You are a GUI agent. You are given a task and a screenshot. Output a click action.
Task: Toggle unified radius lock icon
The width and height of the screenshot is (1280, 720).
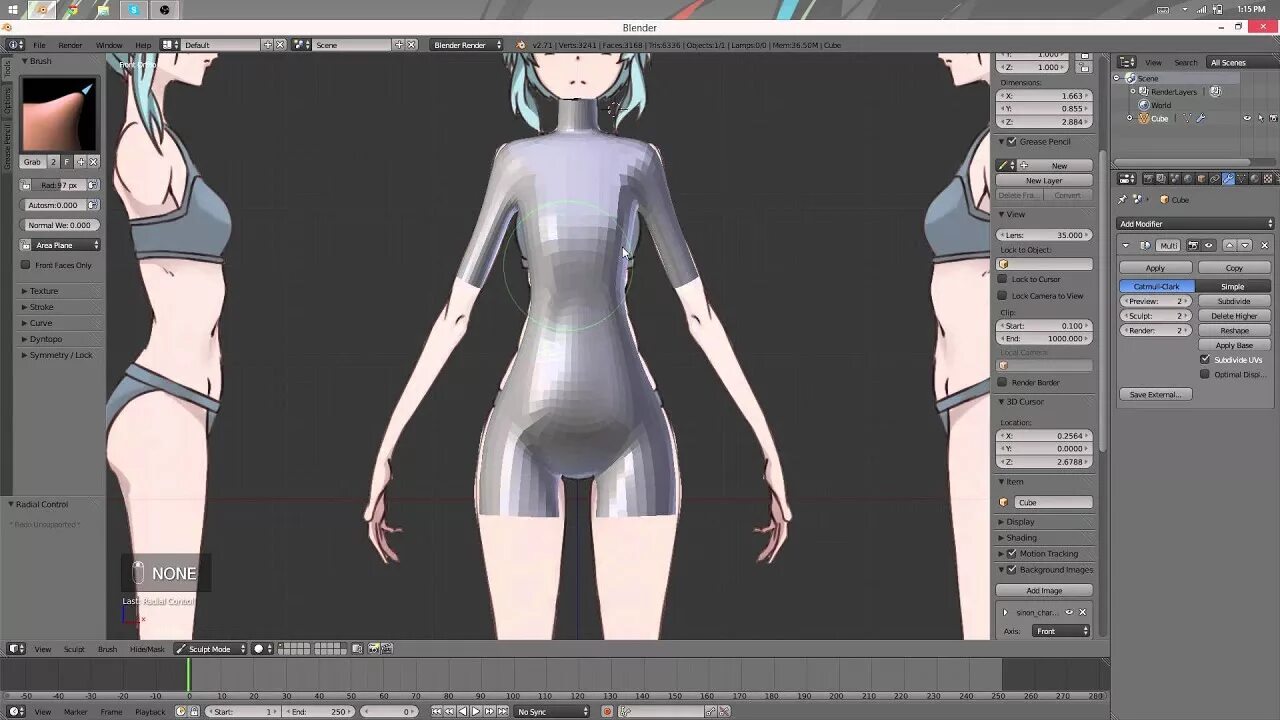[26, 185]
